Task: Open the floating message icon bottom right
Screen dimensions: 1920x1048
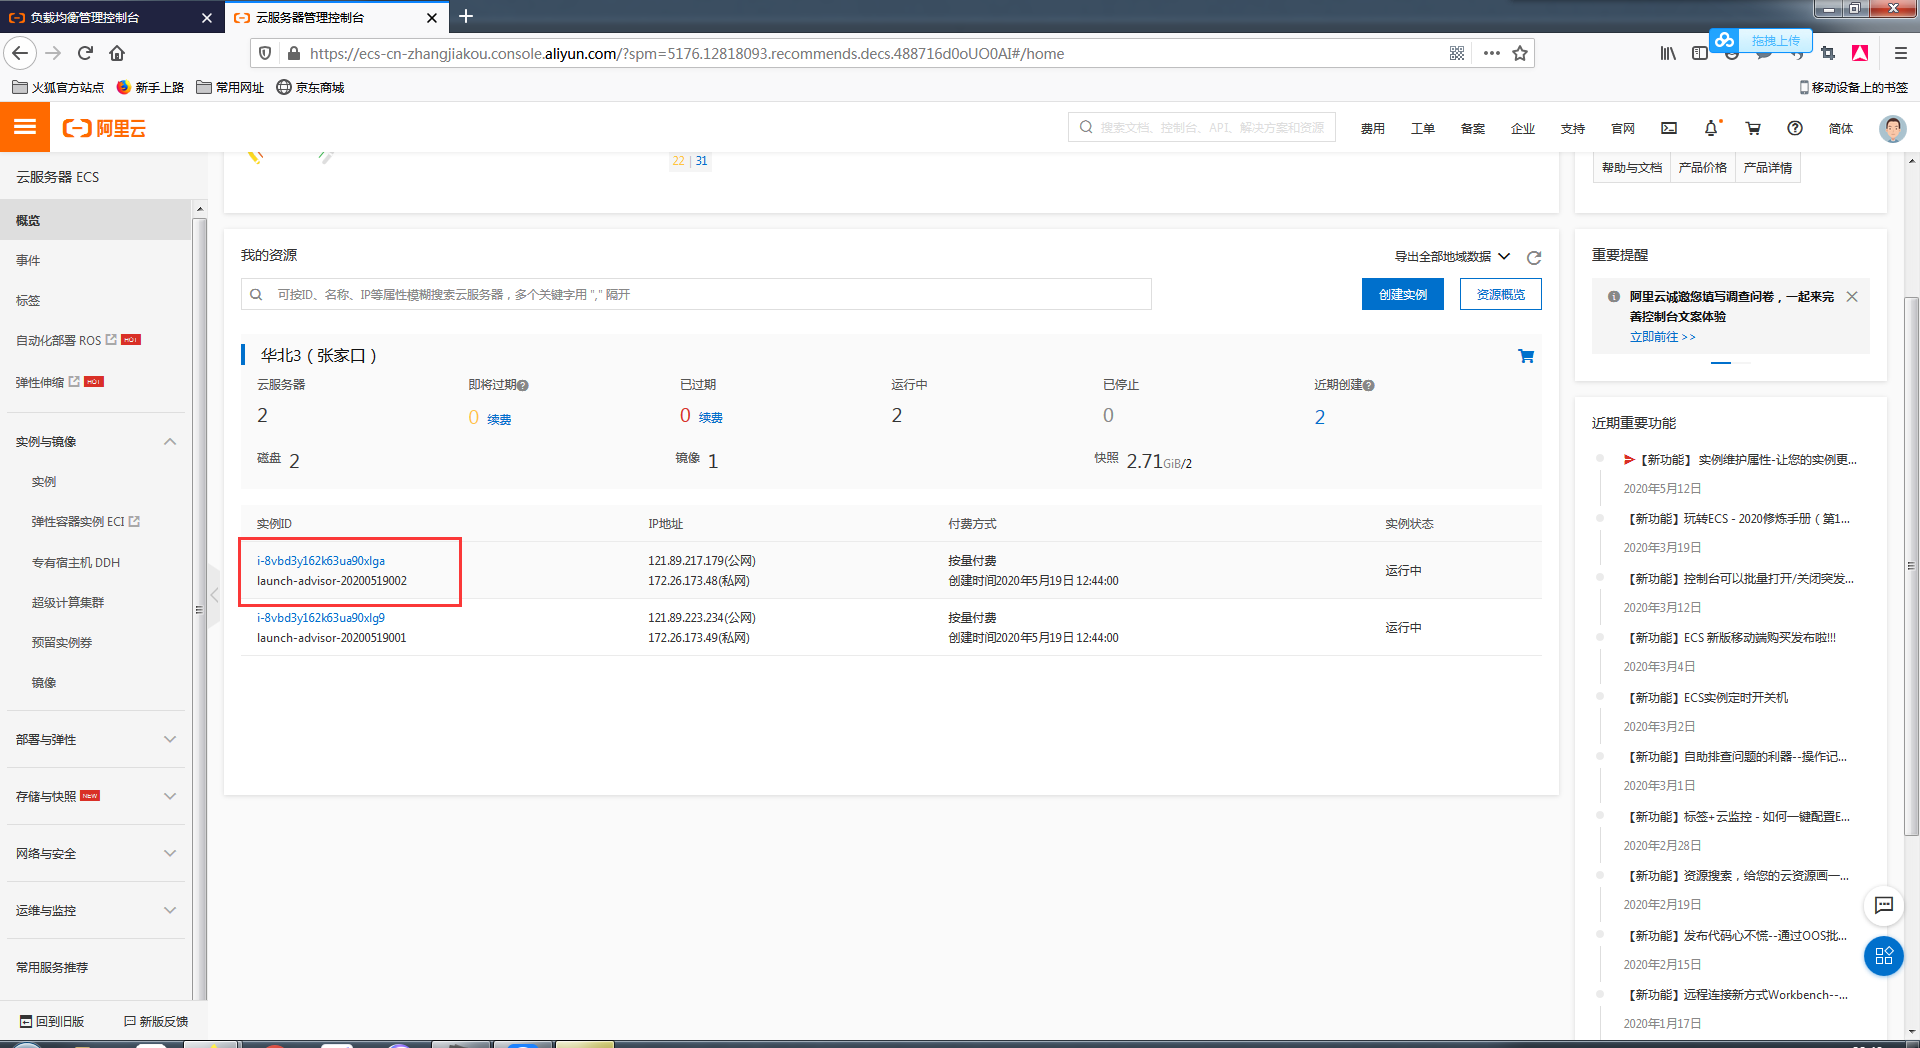Action: tap(1884, 906)
